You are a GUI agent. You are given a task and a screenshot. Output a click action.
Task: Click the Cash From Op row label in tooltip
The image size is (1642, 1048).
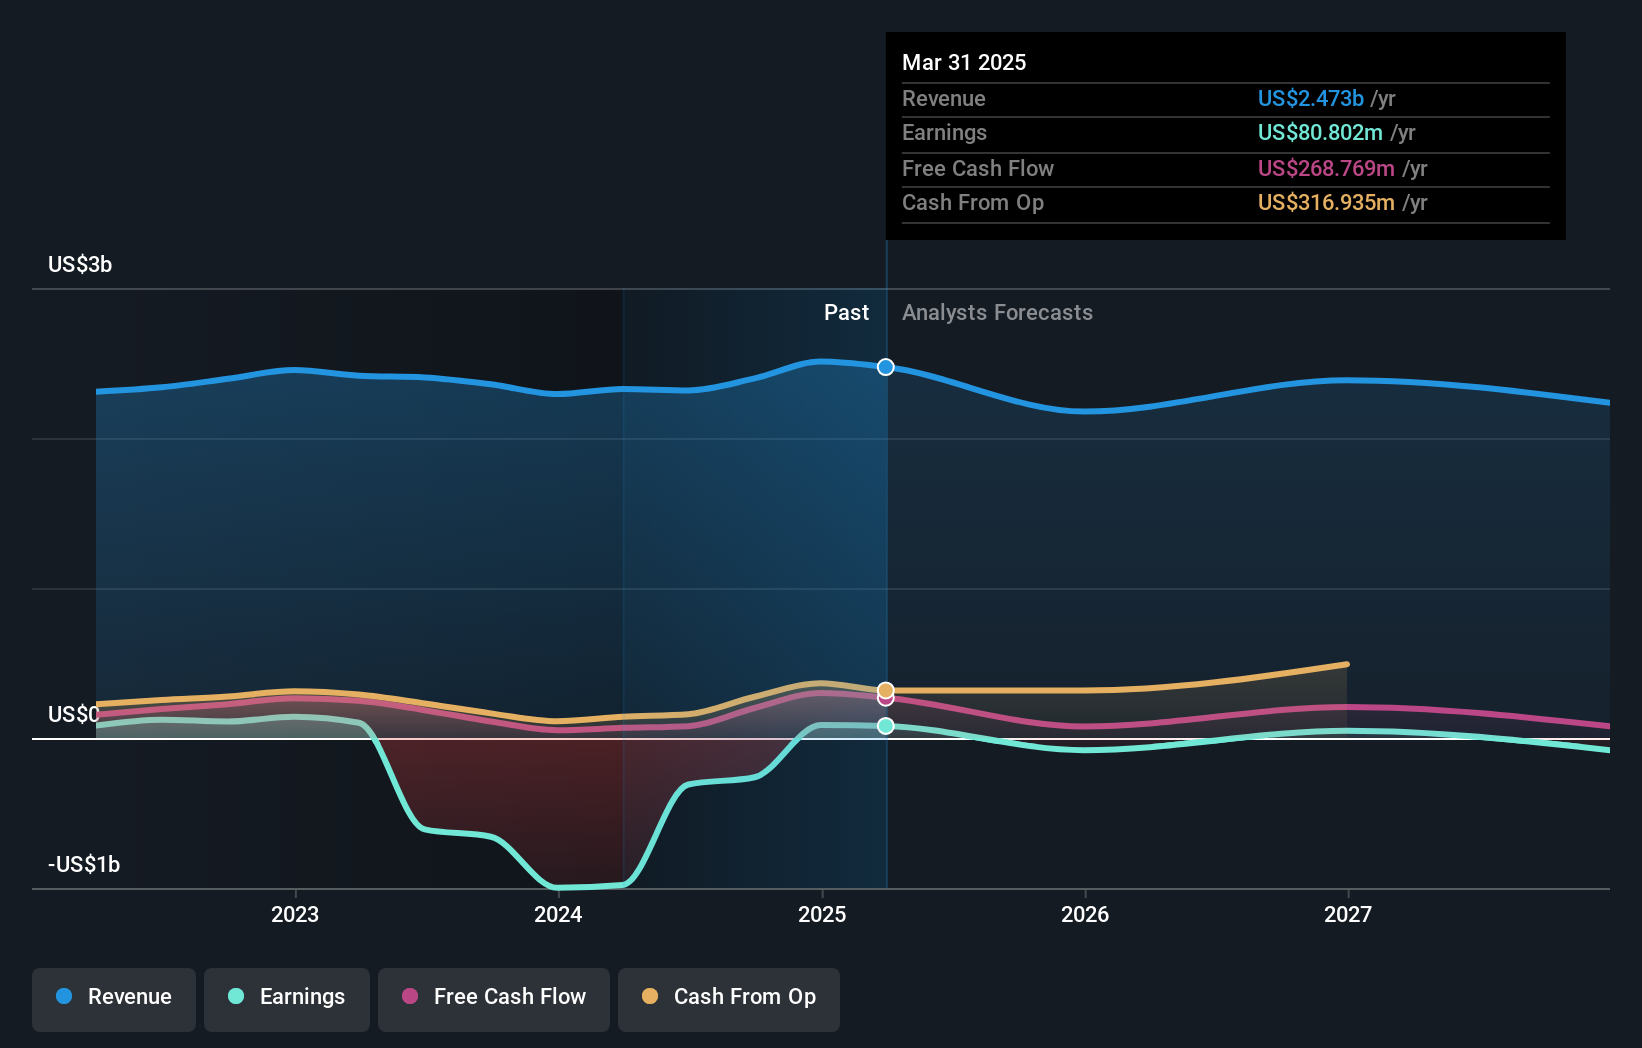click(x=973, y=203)
